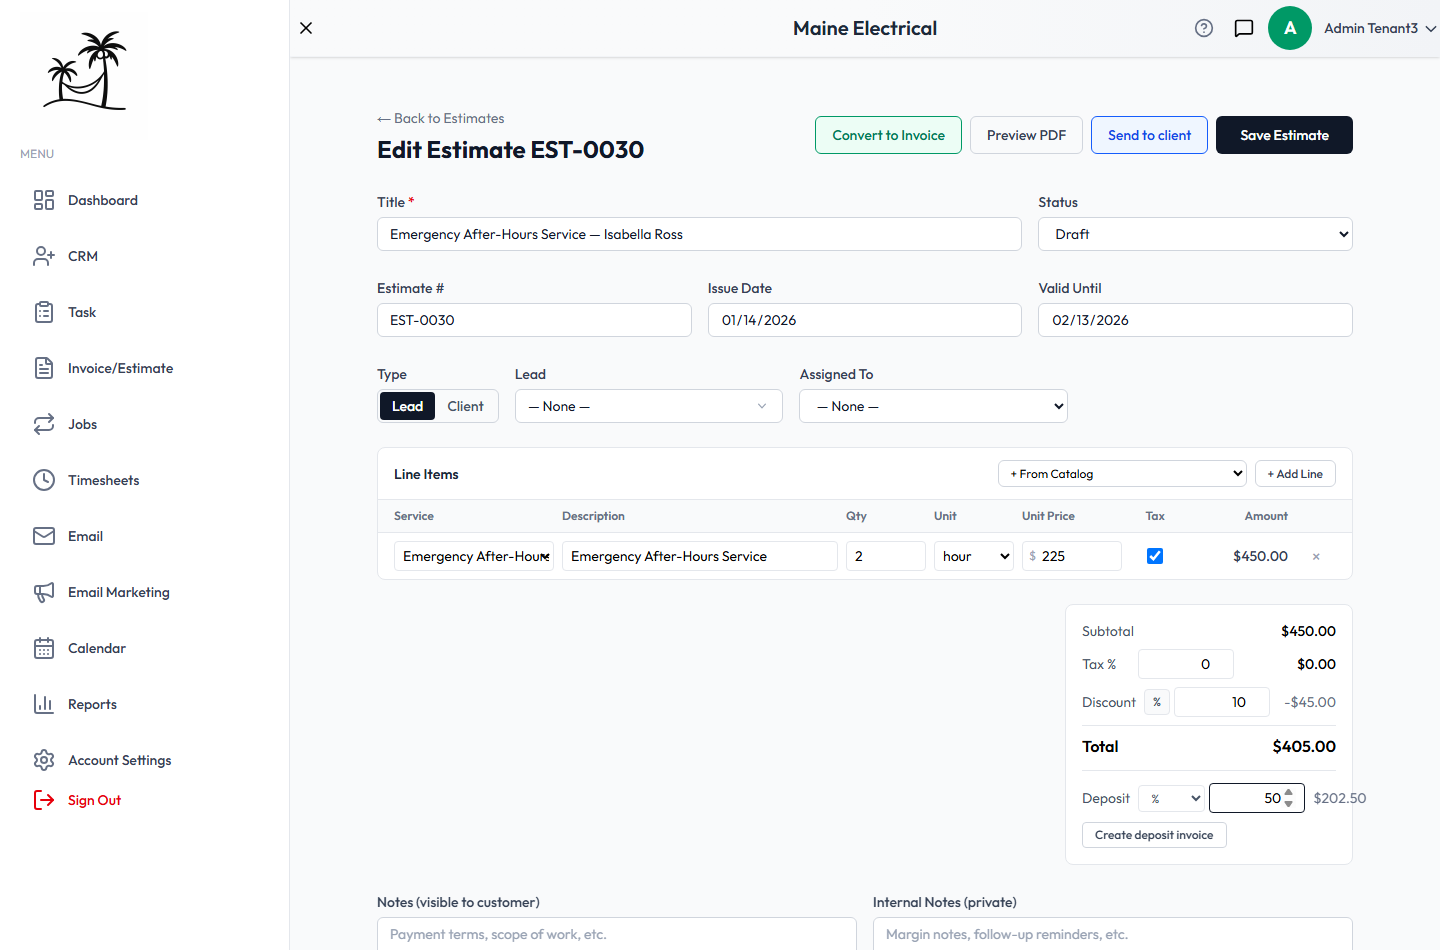Toggle the discount percent mode button
Screen dimensions: 1440x950
(1157, 702)
